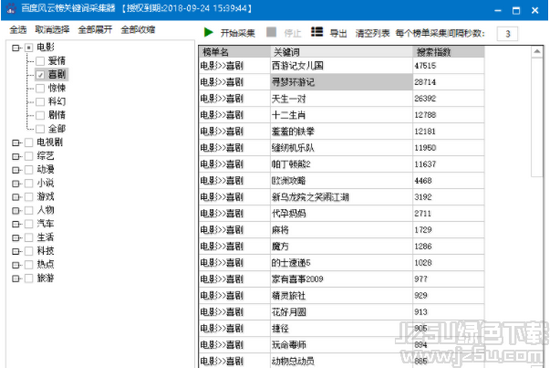Click the gray stop square icon
Screen dimensions: 550x368
click(271, 32)
